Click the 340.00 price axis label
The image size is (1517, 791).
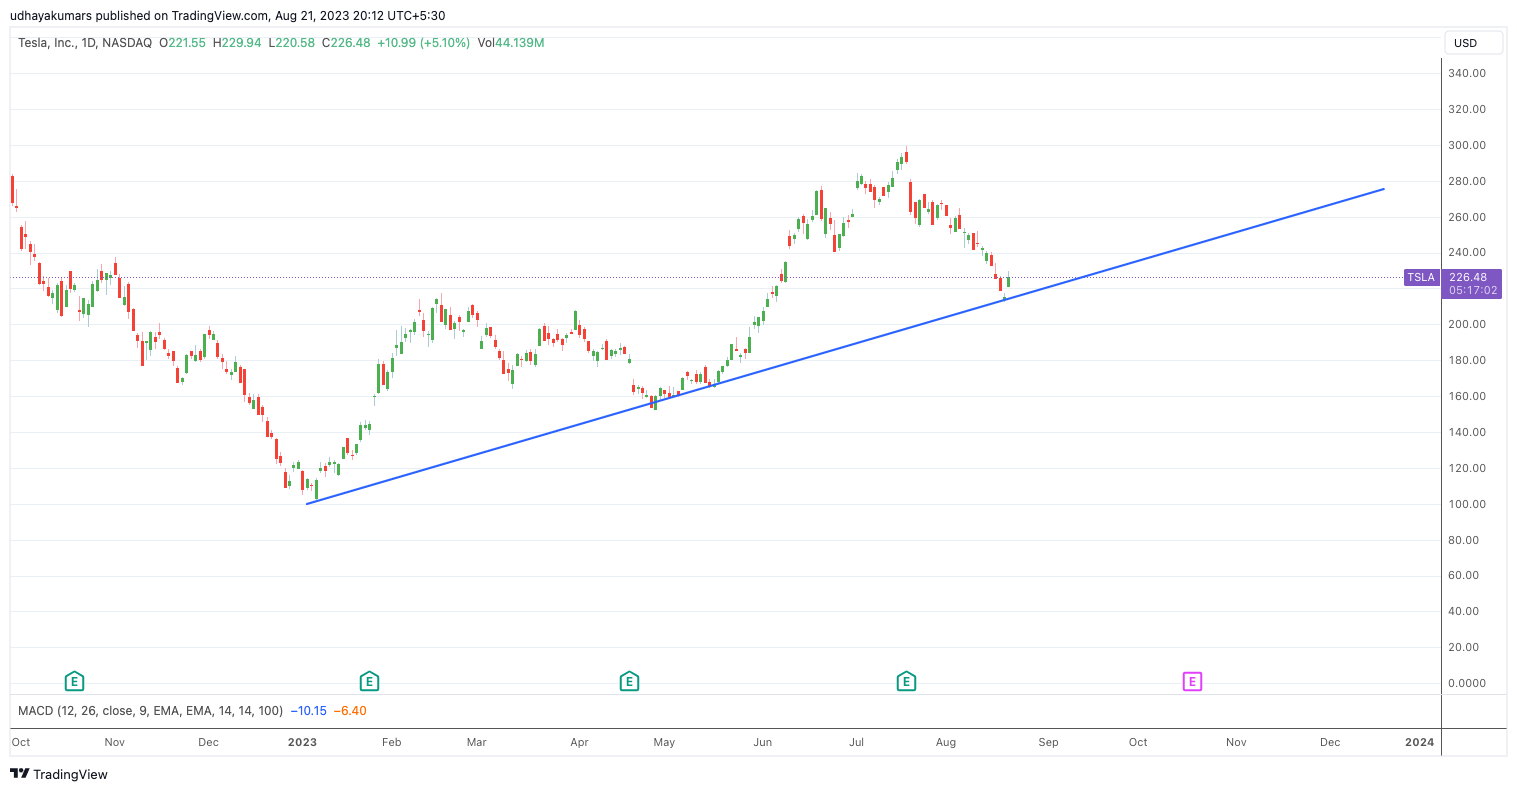[x=1466, y=73]
